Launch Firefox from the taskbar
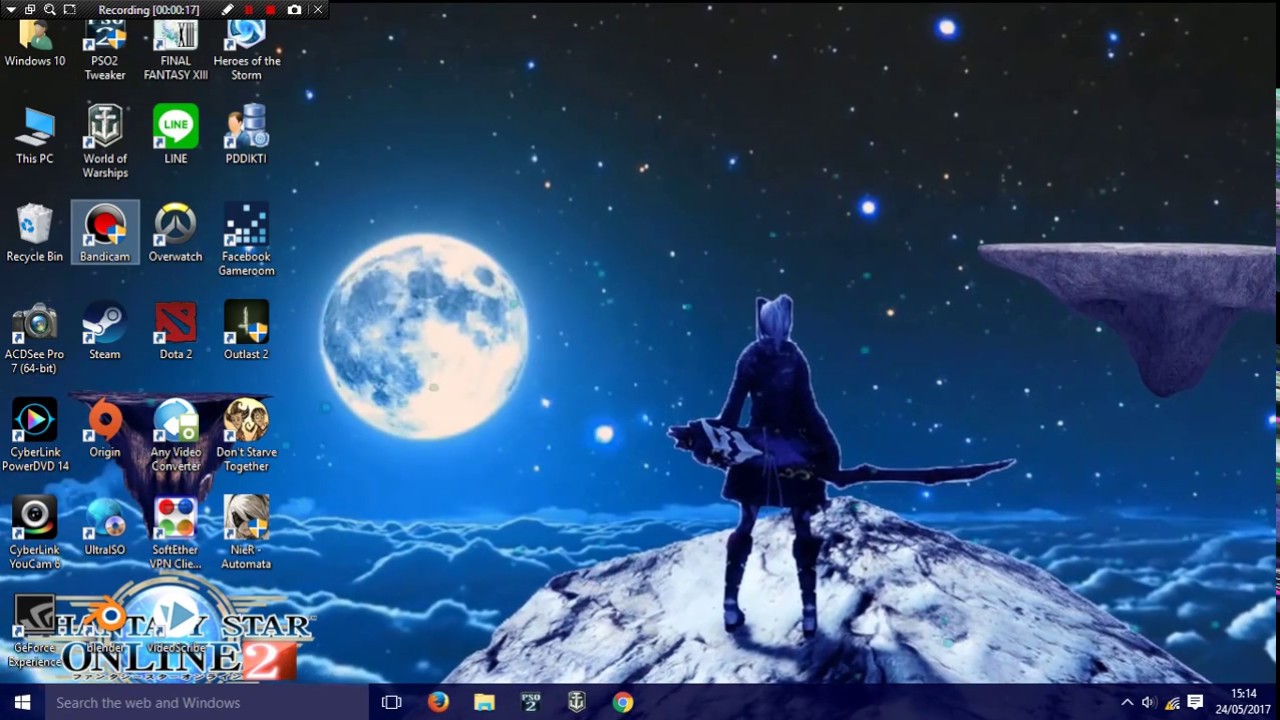This screenshot has width=1280, height=720. point(438,702)
